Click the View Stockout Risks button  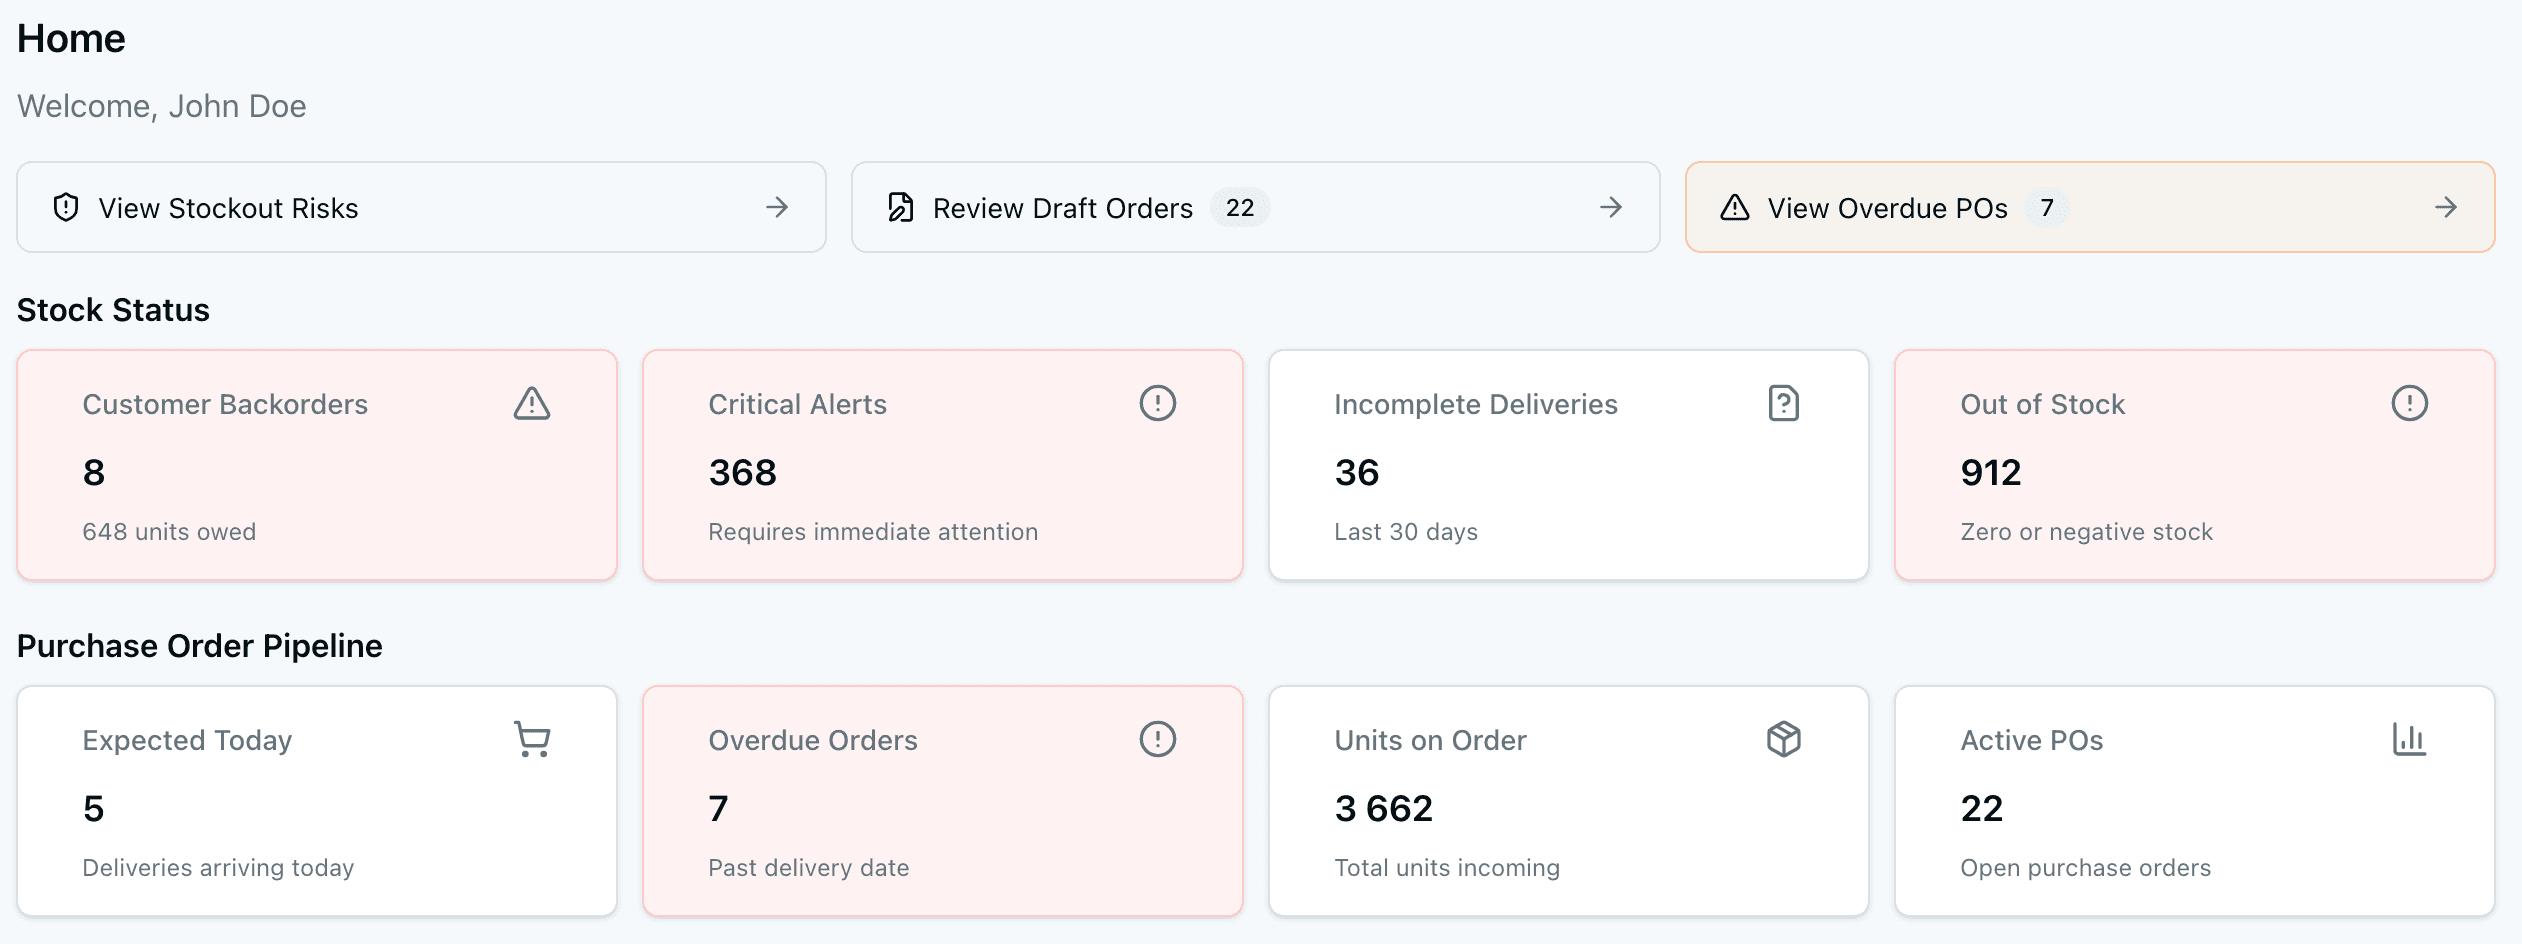420,207
